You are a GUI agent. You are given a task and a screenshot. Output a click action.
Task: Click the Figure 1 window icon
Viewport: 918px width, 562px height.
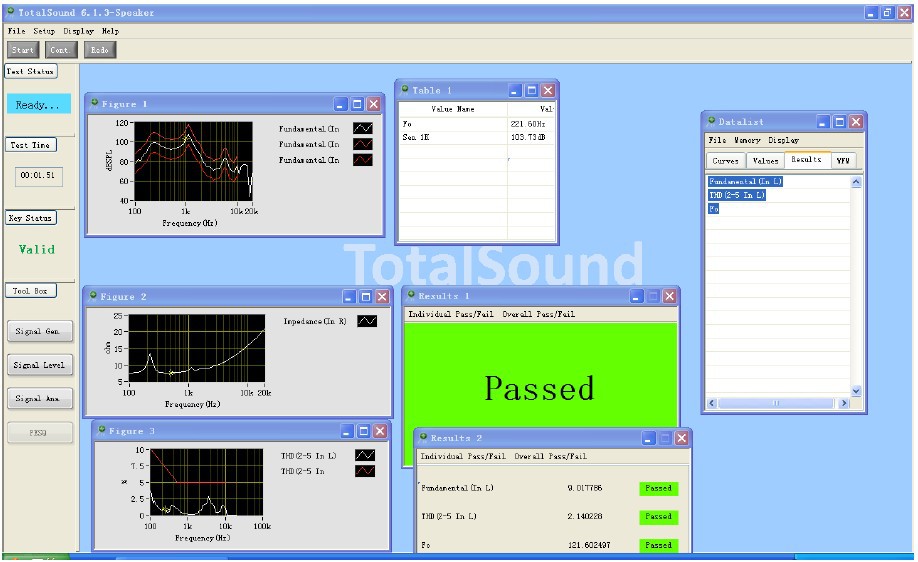(x=94, y=103)
